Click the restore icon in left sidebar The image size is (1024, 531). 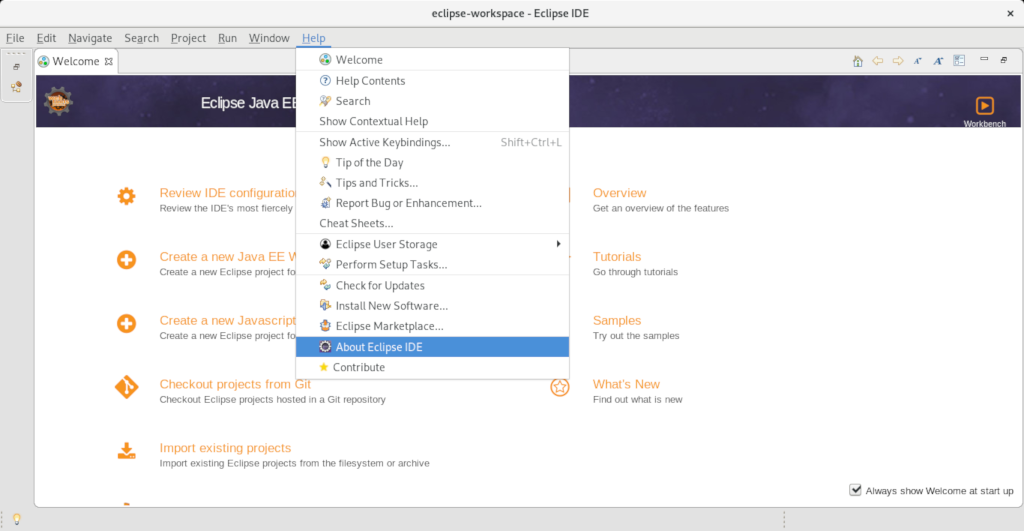[x=16, y=67]
